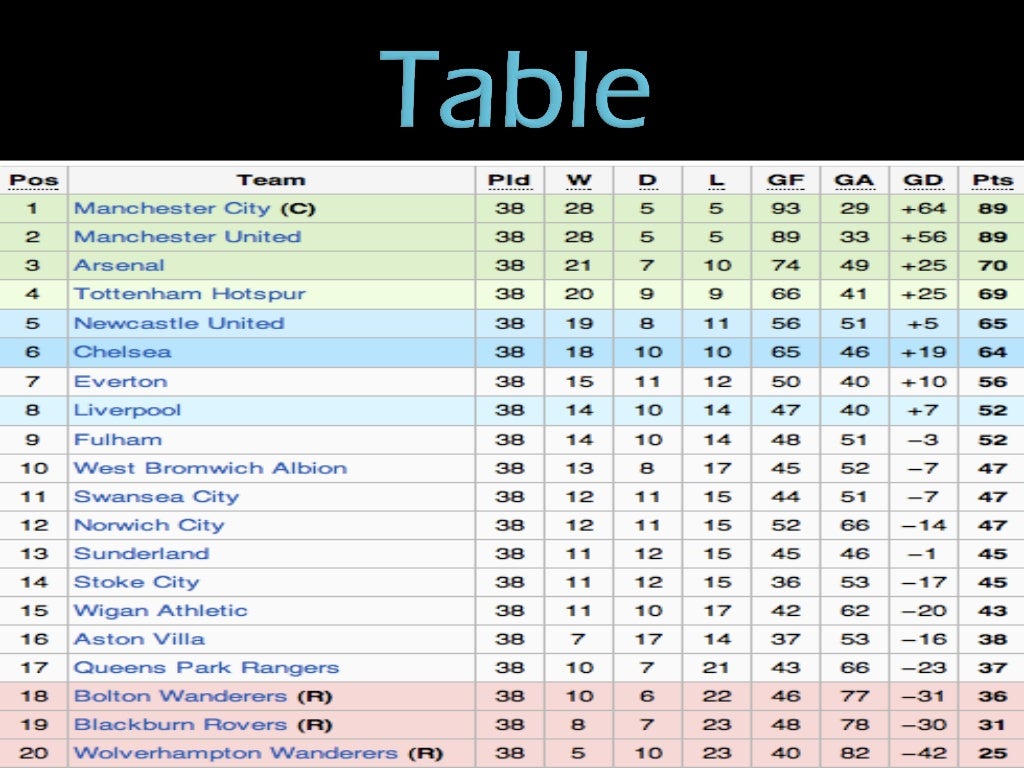Image resolution: width=1024 pixels, height=768 pixels.
Task: Click the Newcastle United link
Action: 179,323
